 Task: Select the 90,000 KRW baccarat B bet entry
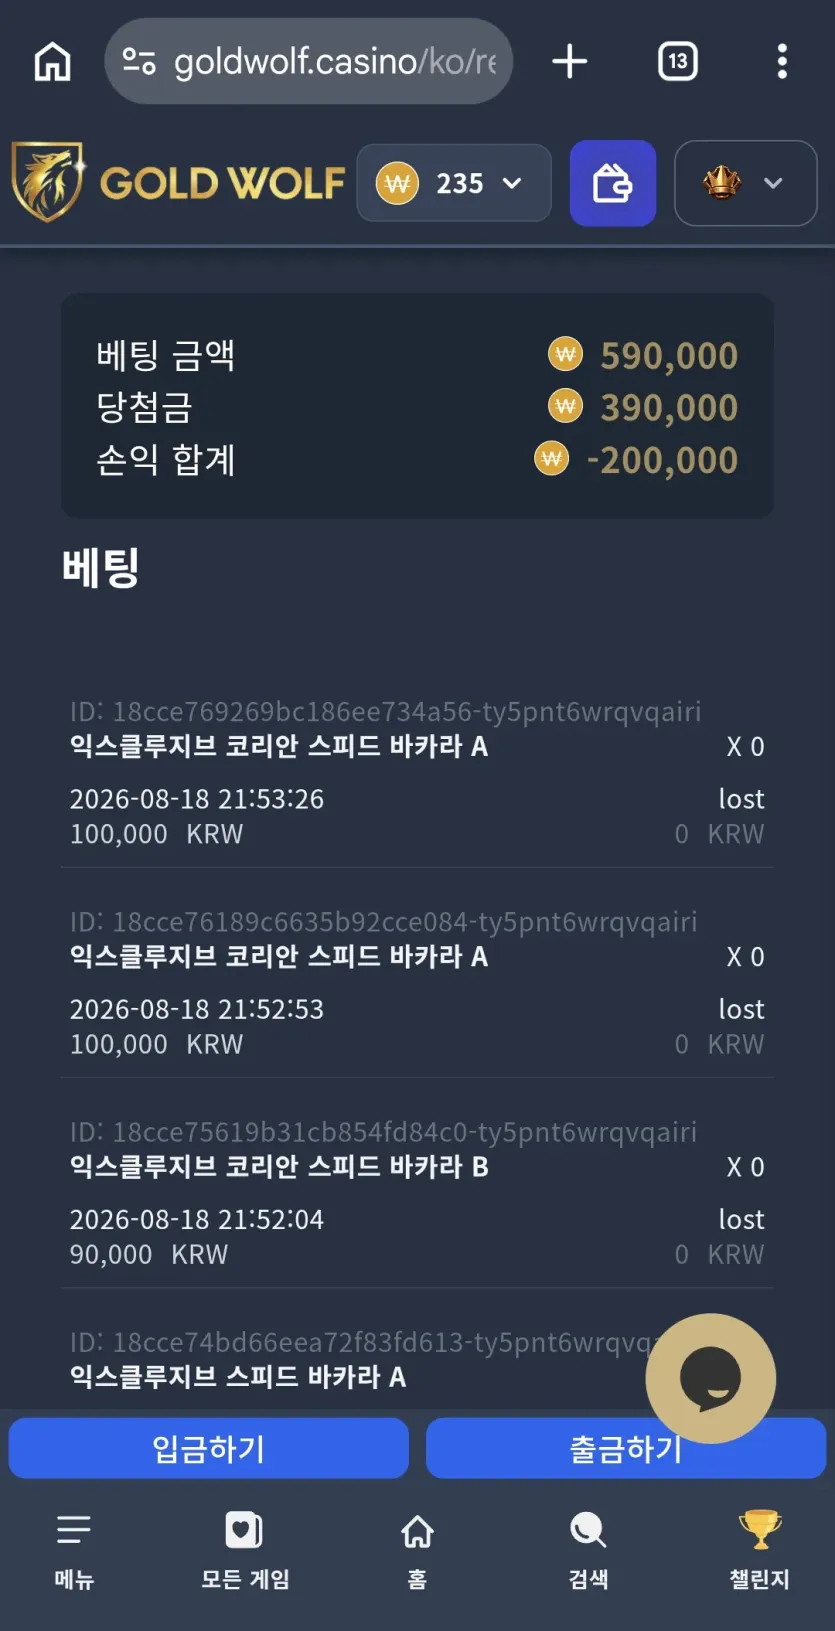pyautogui.click(x=417, y=1193)
